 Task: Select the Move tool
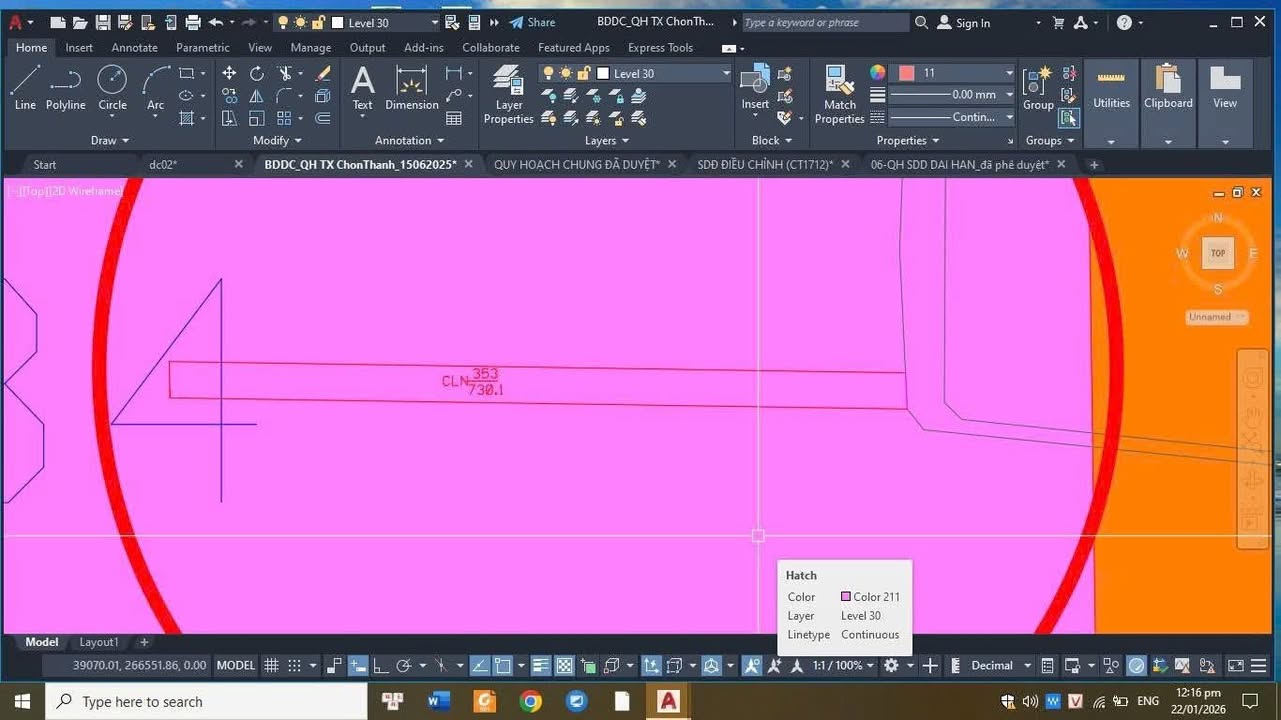tap(229, 73)
